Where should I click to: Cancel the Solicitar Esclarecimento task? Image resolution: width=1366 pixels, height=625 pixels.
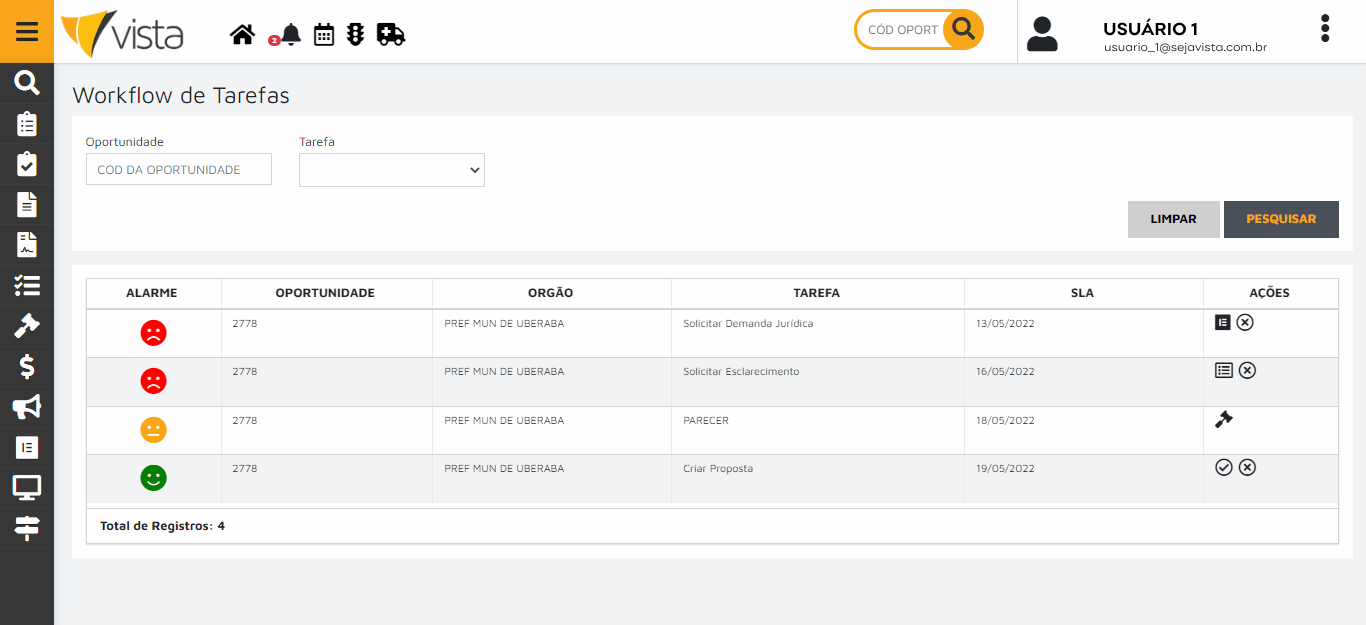1247,370
